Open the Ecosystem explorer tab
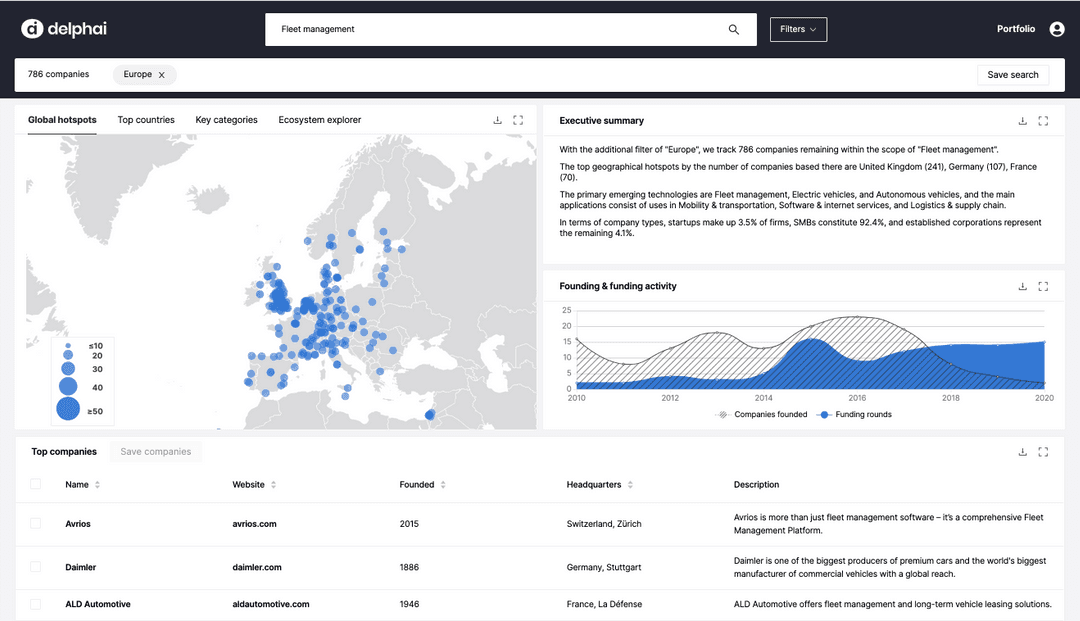 coord(320,120)
